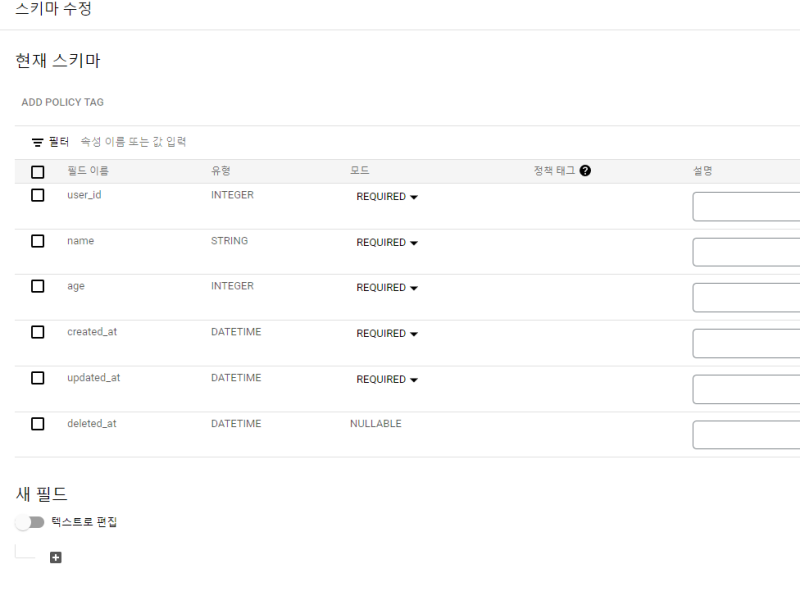The width and height of the screenshot is (800, 596).
Task: Click the ADD POLICY TAG button
Action: click(x=62, y=102)
